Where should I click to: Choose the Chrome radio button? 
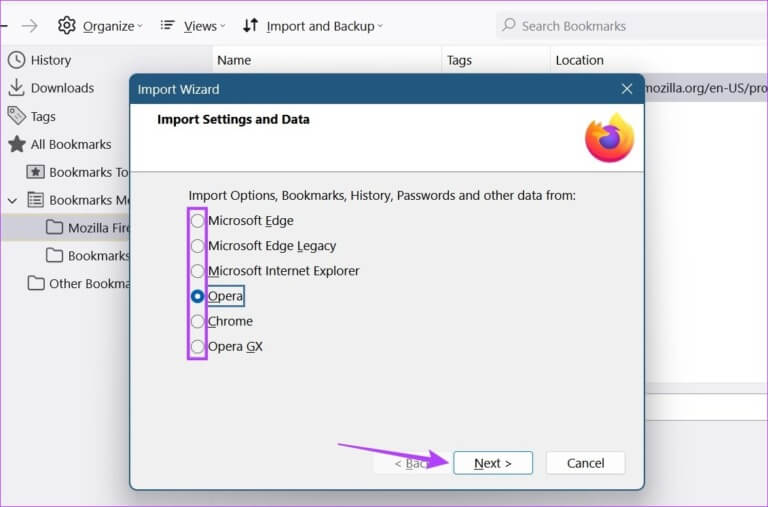coord(197,321)
